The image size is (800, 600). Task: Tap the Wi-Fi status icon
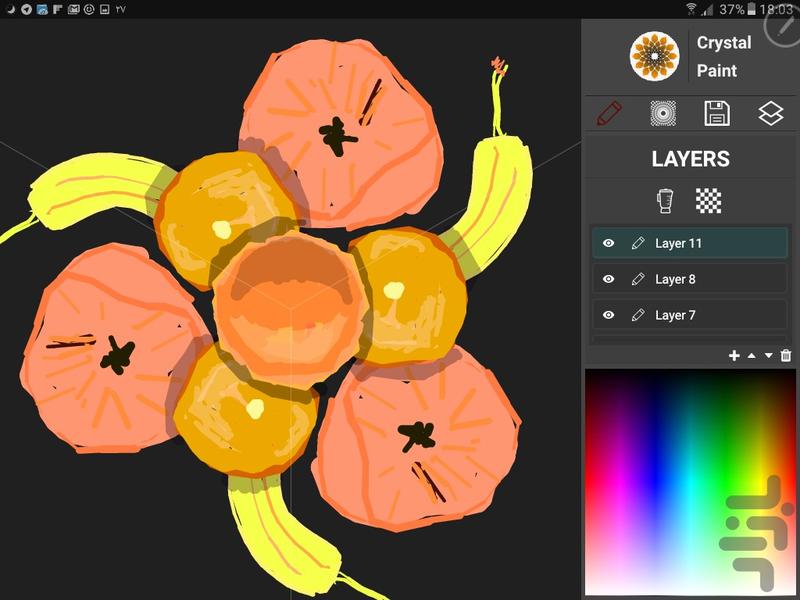tap(691, 9)
